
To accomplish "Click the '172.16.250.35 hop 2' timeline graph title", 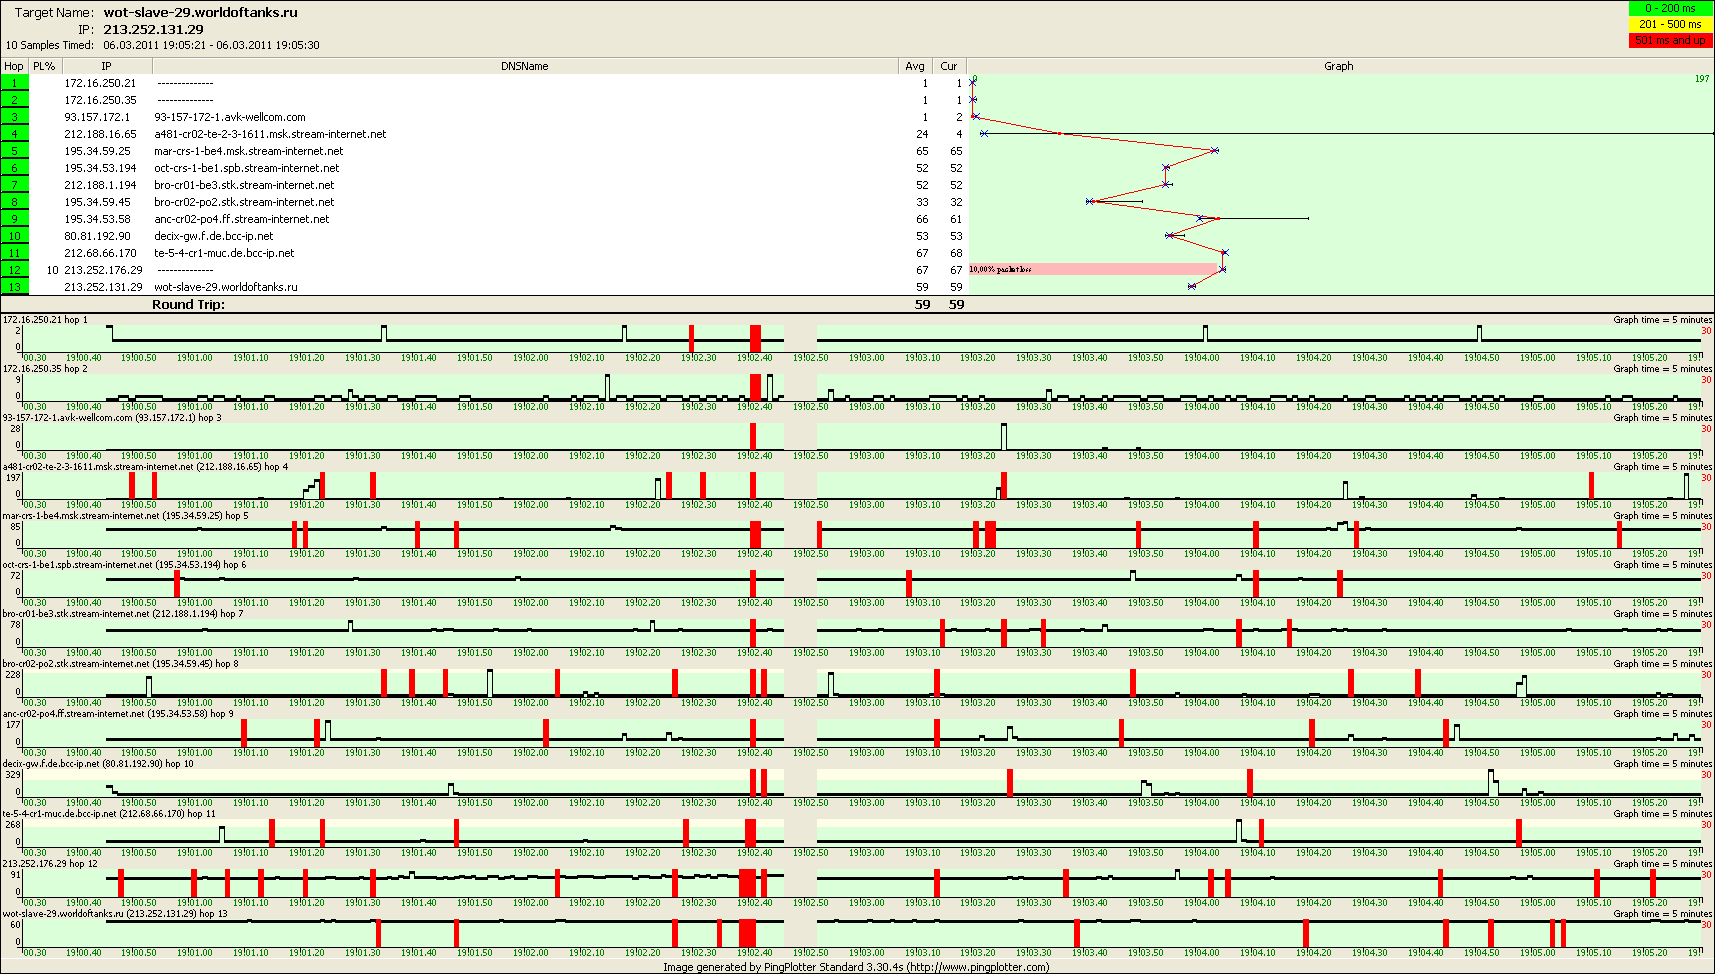I will pyautogui.click(x=45, y=369).
